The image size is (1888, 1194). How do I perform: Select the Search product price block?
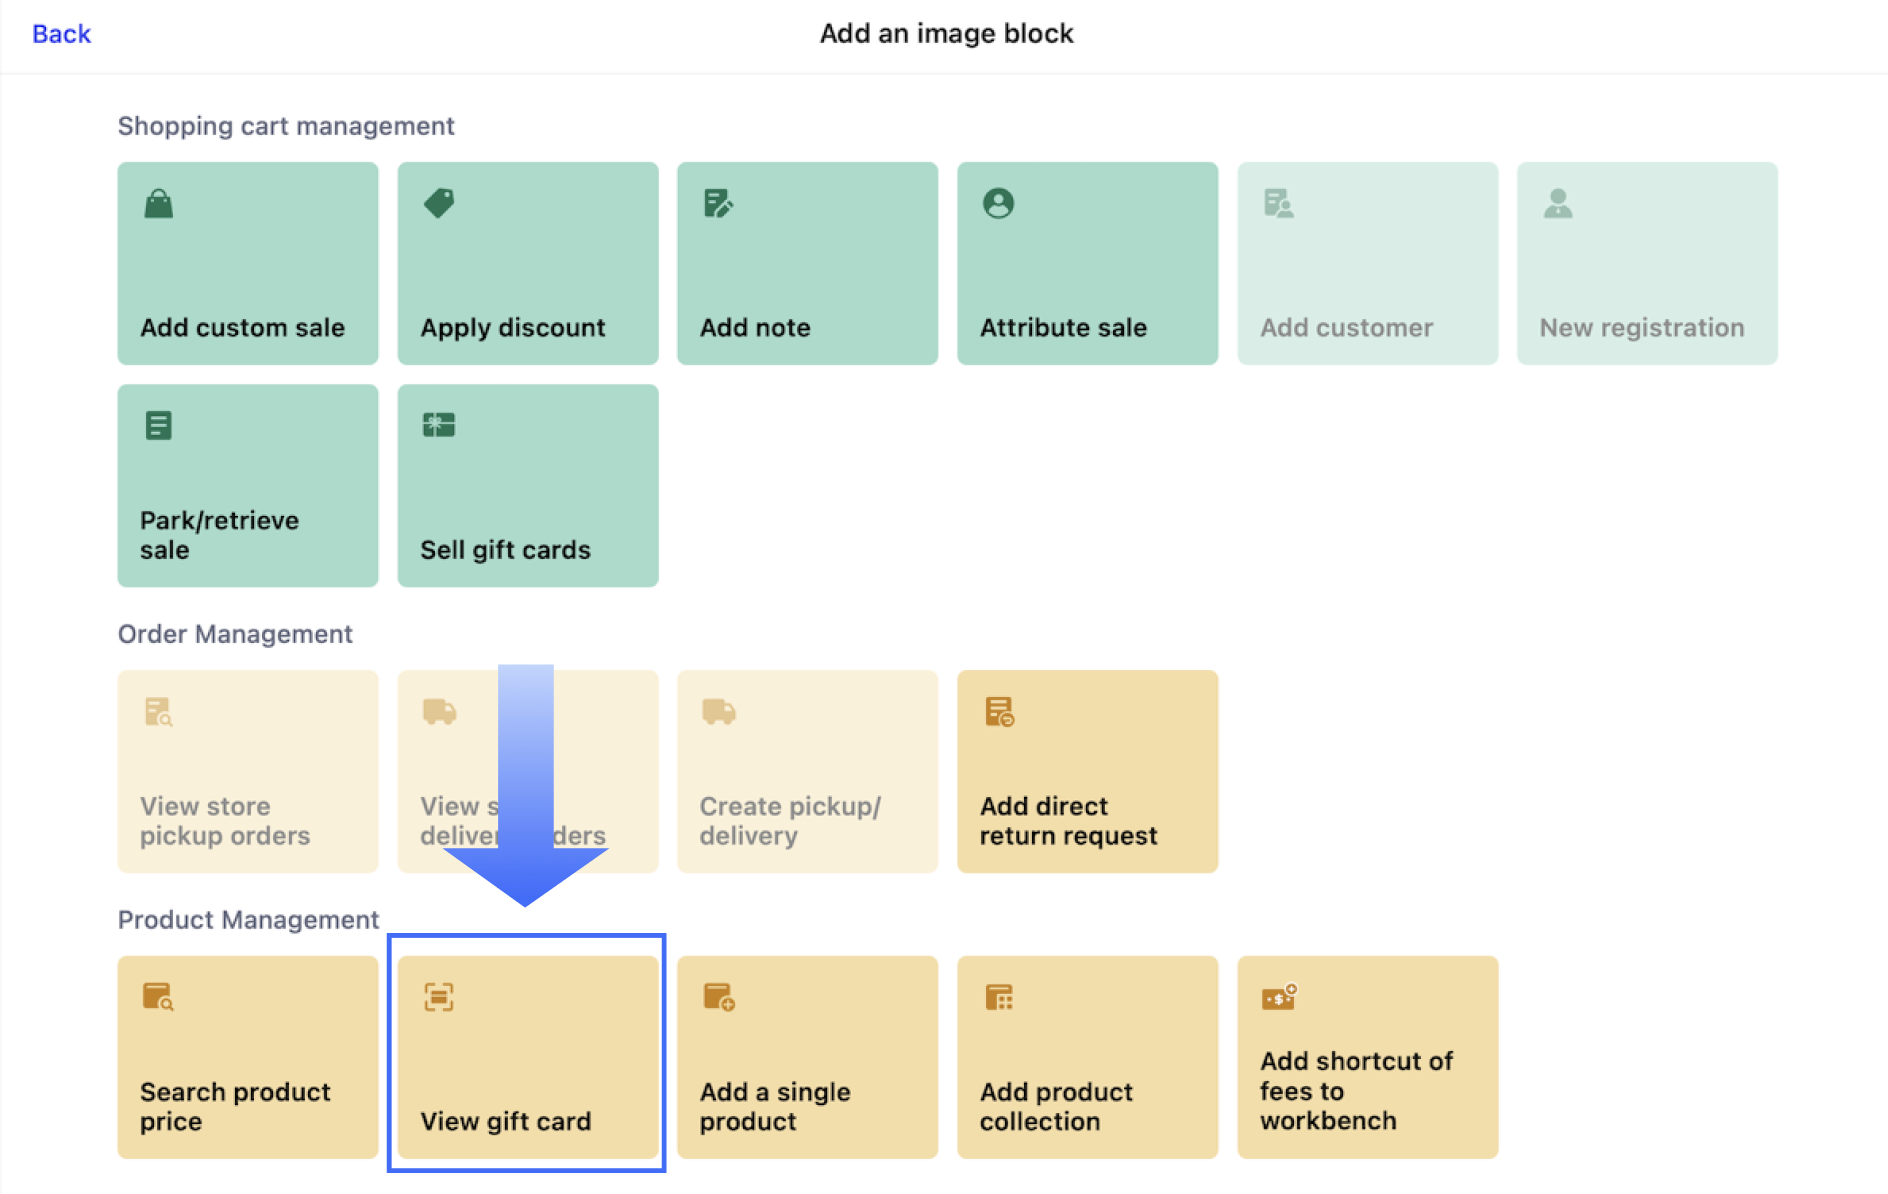[x=248, y=1057]
